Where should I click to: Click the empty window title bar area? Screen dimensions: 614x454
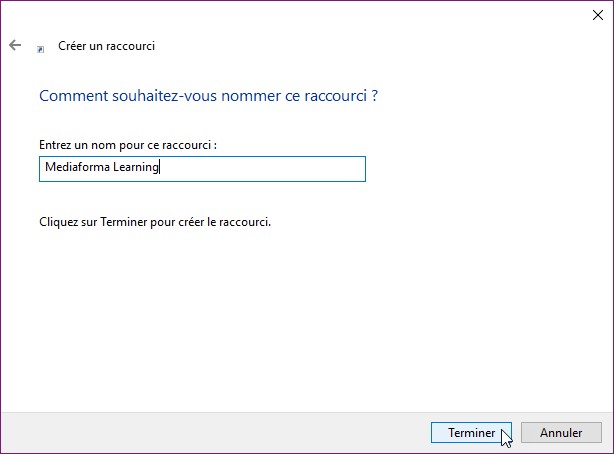pos(300,13)
